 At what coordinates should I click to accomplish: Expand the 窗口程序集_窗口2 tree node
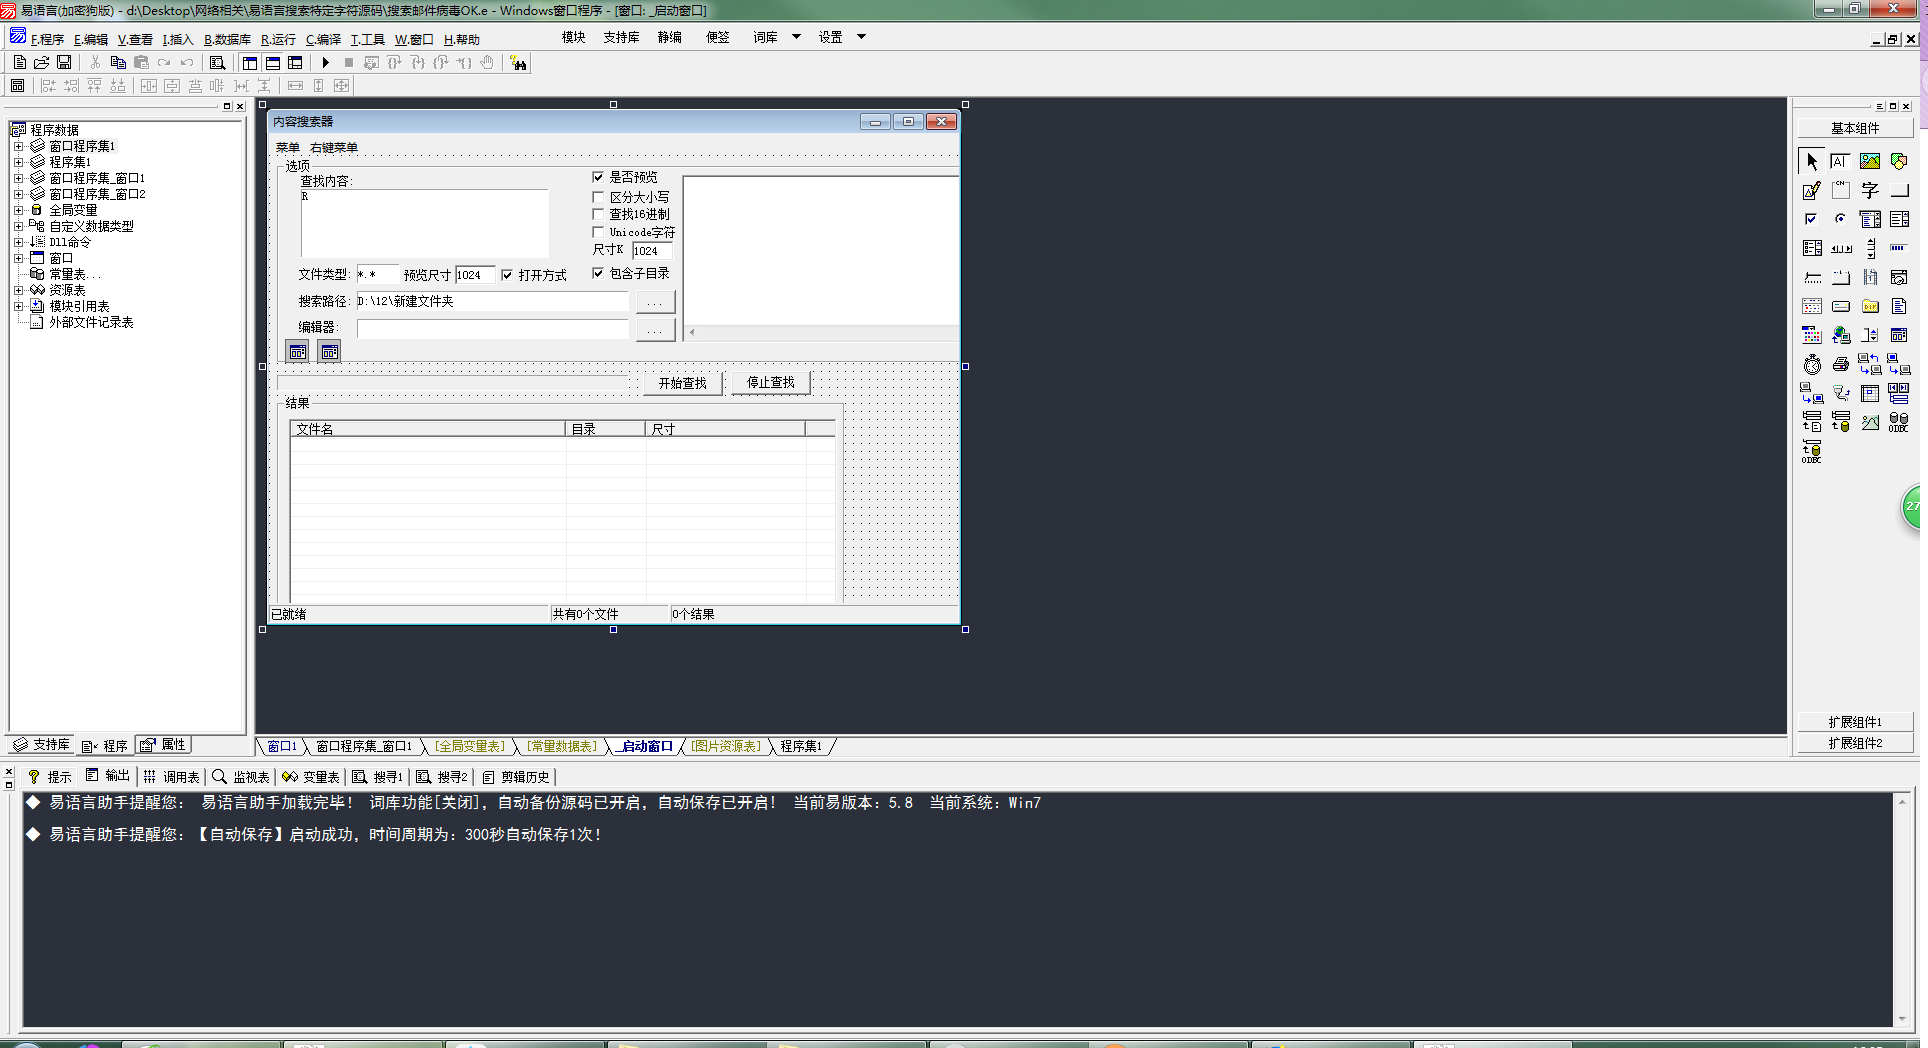18,194
